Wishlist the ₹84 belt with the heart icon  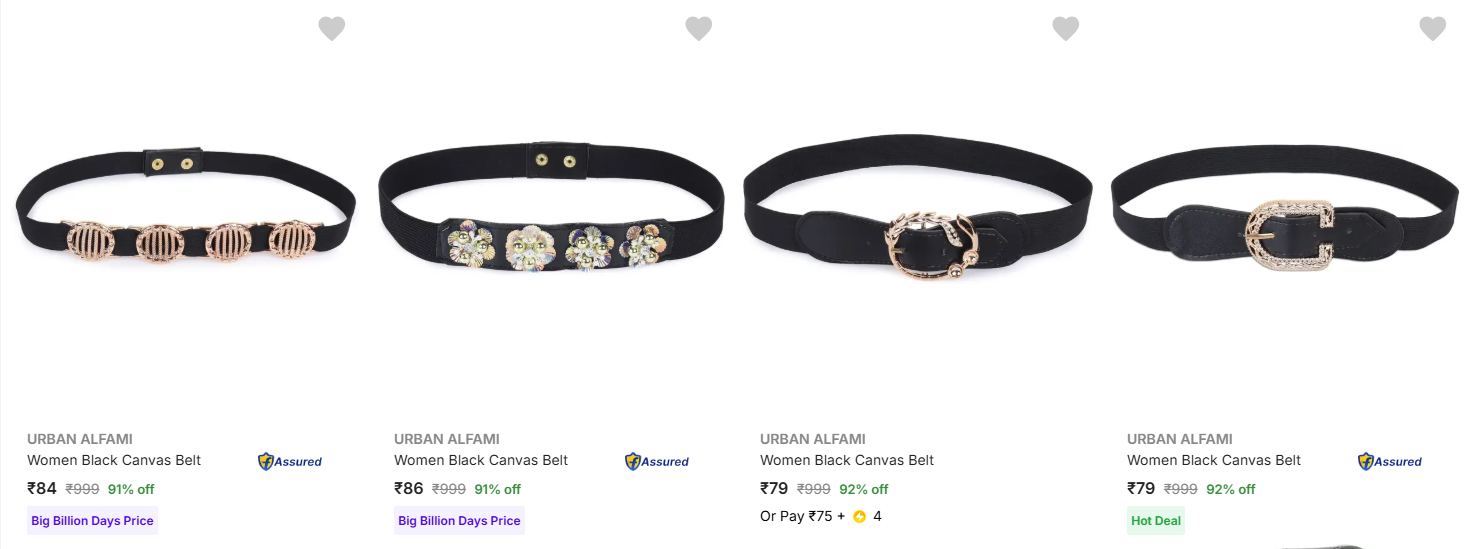(x=332, y=29)
